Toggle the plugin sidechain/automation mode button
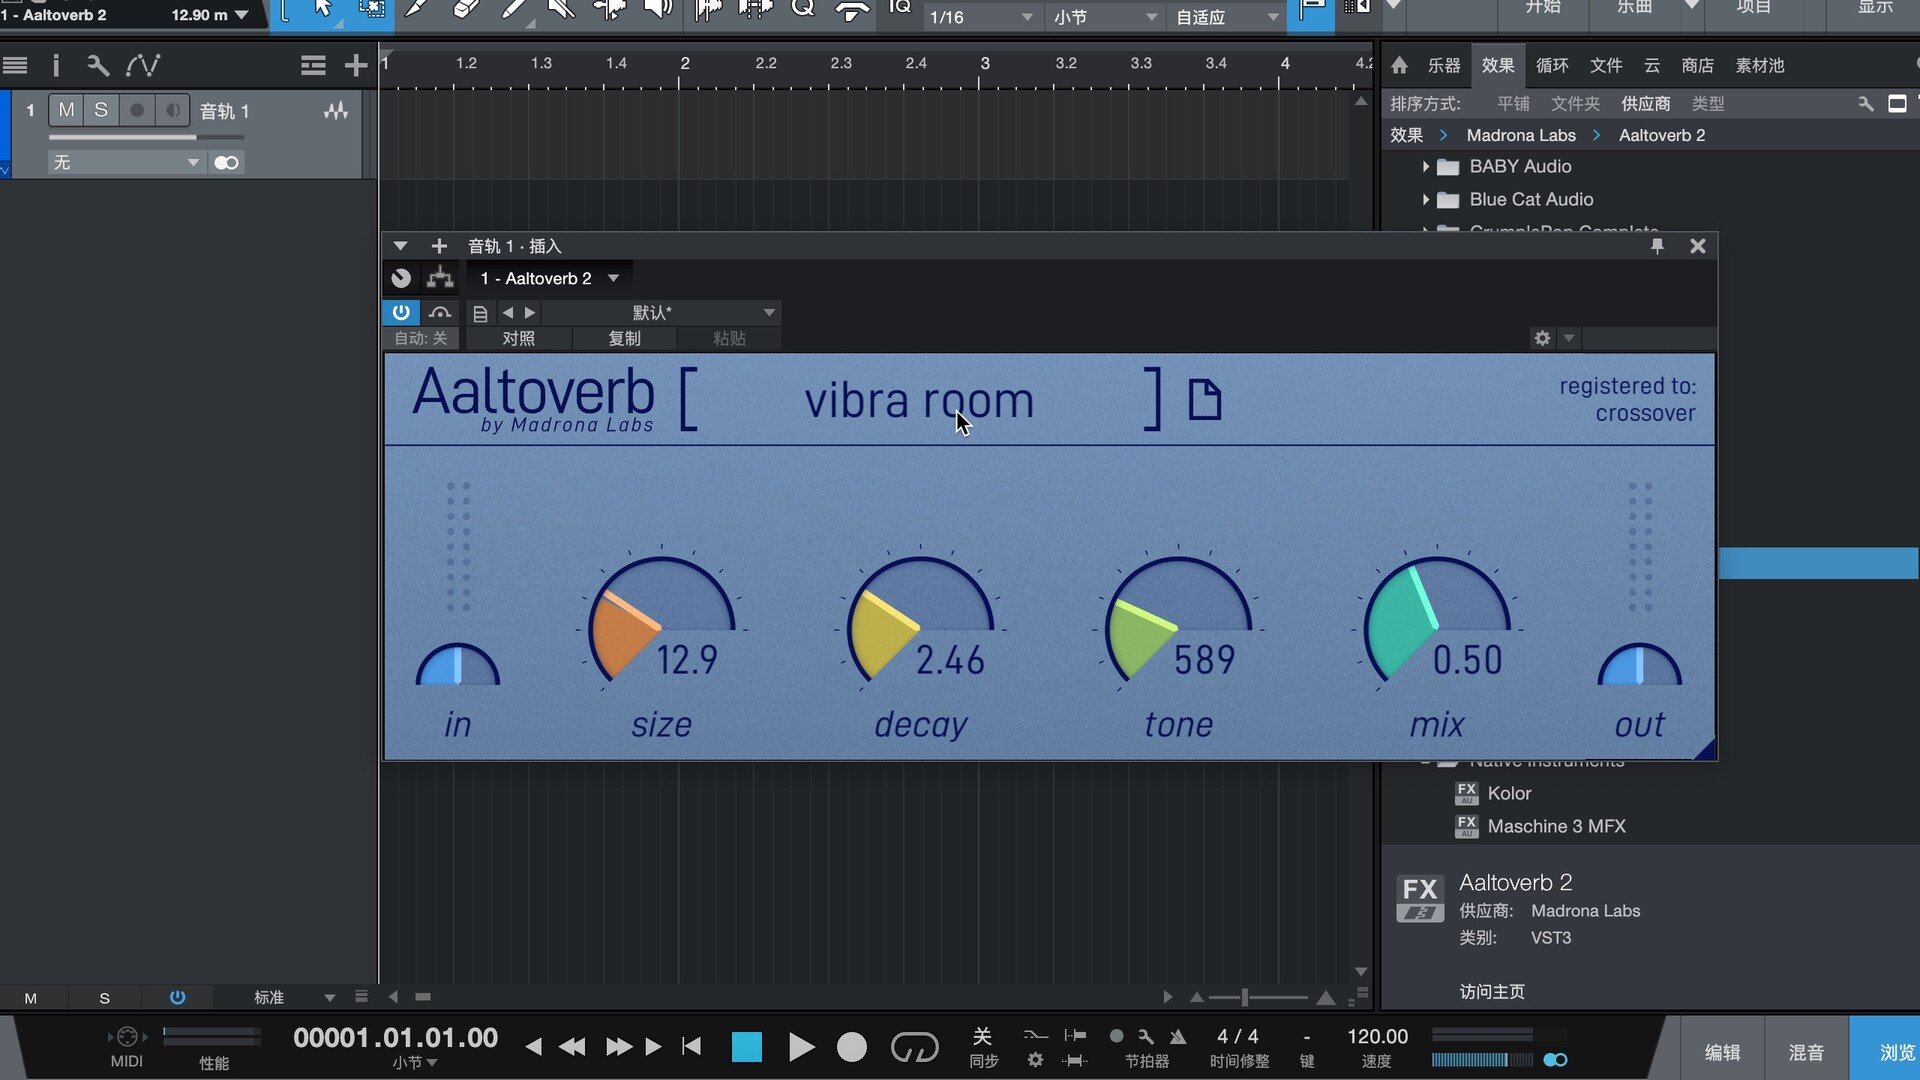The height and width of the screenshot is (1080, 1920). pos(440,312)
